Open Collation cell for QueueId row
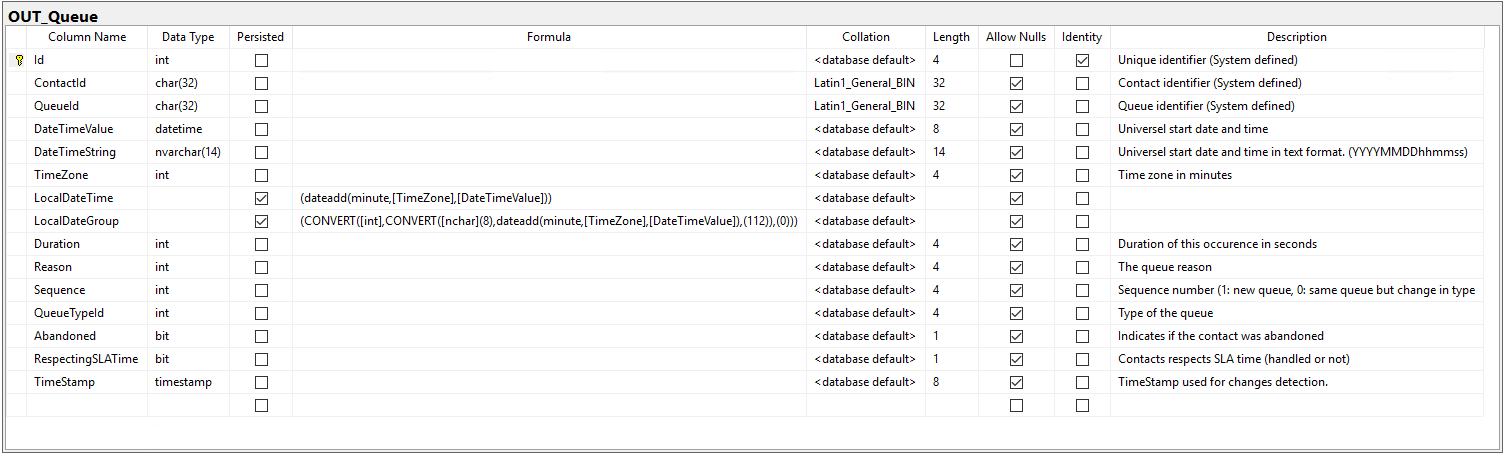The width and height of the screenshot is (1504, 453). [x=866, y=106]
